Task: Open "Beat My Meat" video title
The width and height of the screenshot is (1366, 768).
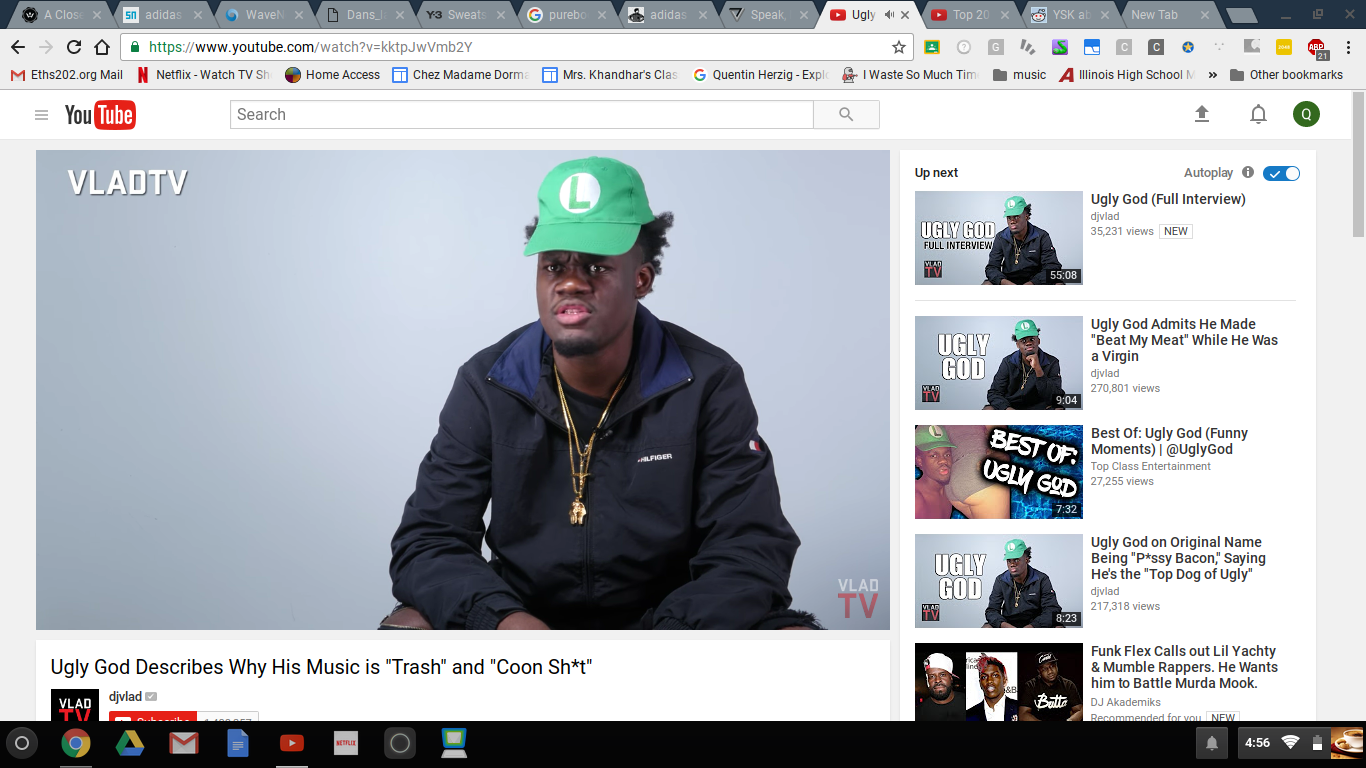Action: coord(1184,340)
